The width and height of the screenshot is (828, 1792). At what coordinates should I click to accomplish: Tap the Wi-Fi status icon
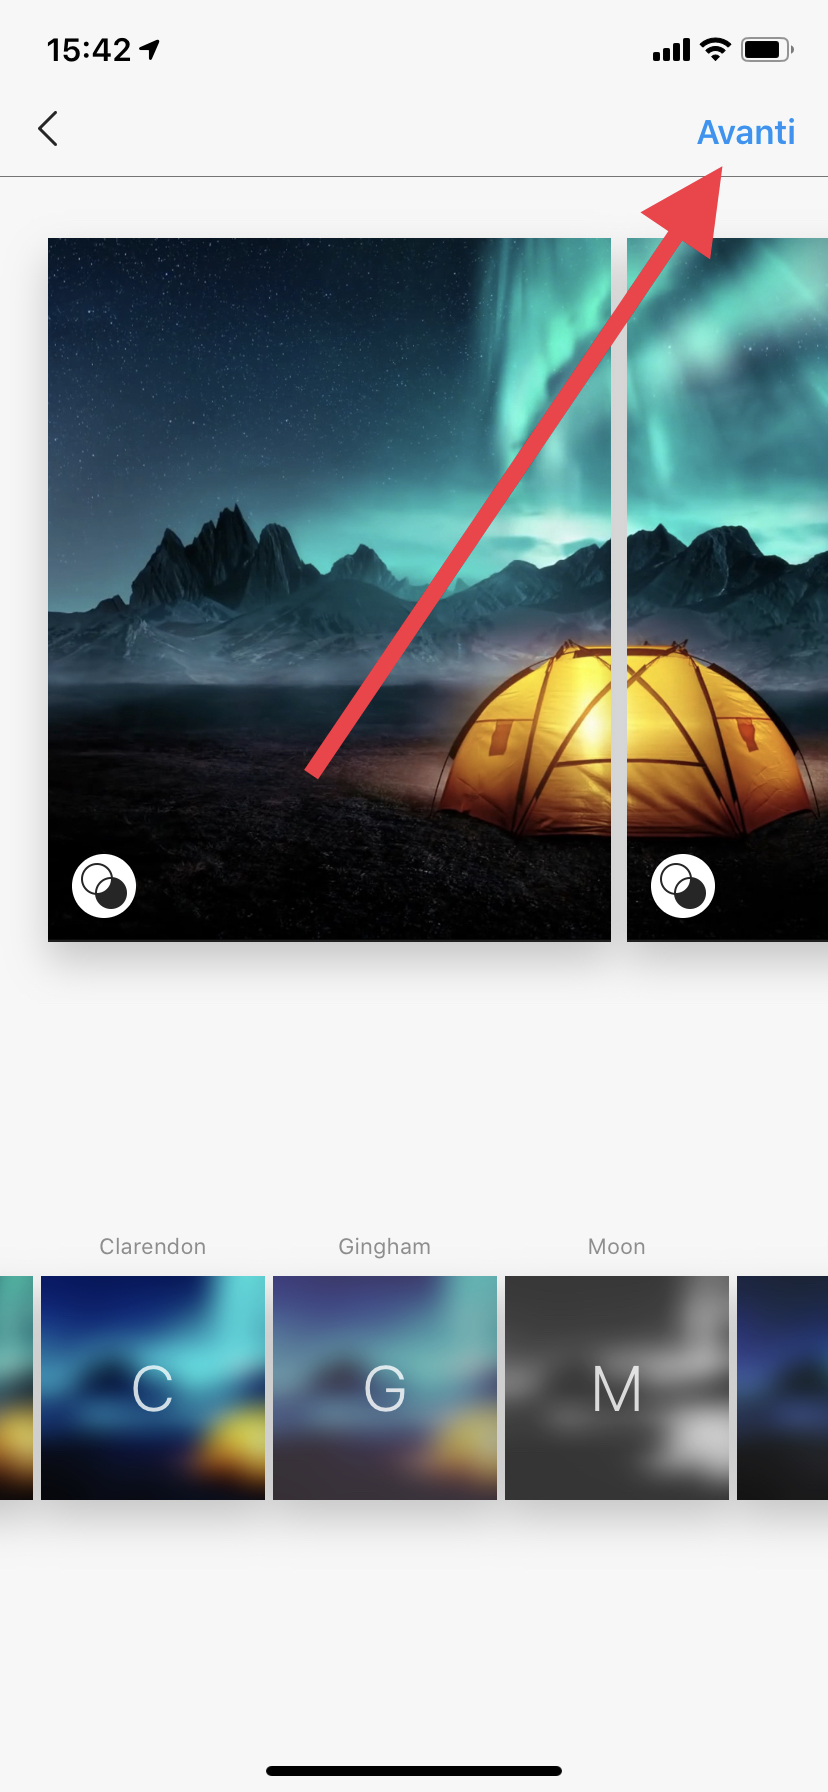[715, 49]
